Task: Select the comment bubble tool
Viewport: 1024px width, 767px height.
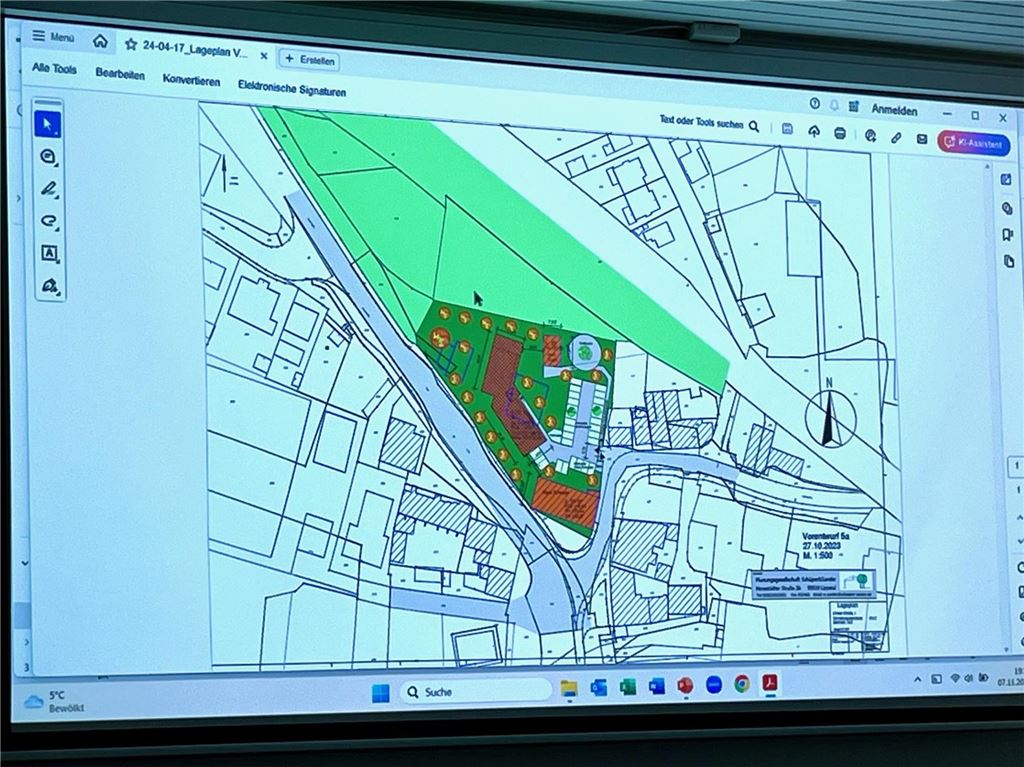Action: point(48,157)
